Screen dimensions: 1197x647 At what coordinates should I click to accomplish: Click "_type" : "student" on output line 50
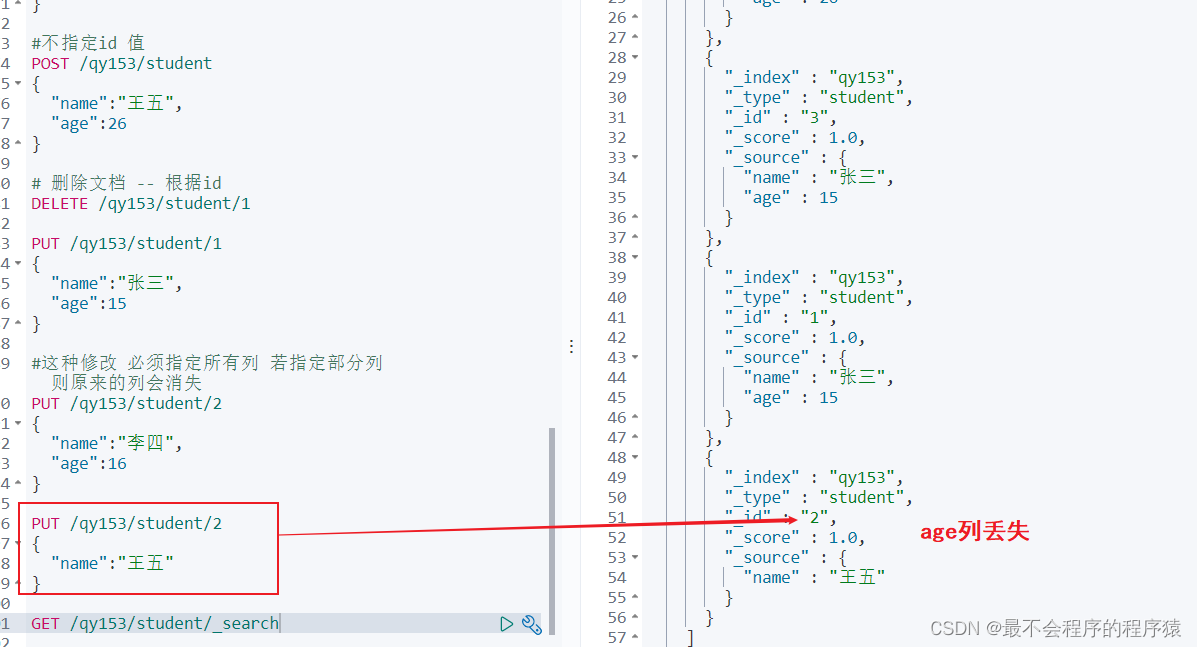tap(818, 497)
